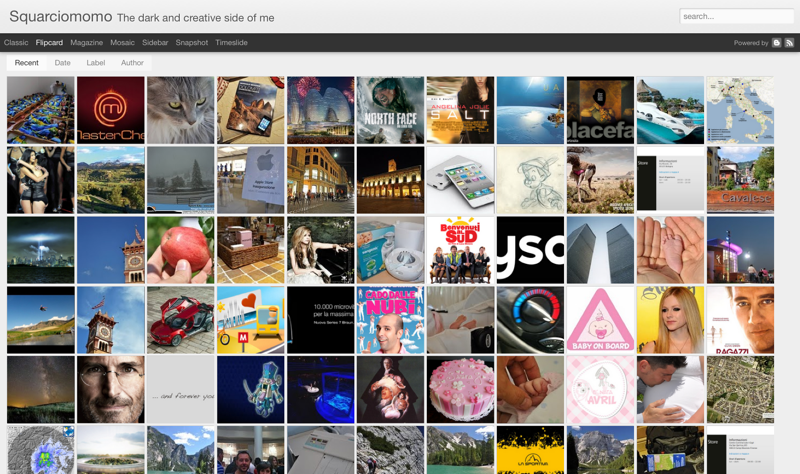Open the placefa painting thumbnail
800x474 pixels.
click(601, 110)
